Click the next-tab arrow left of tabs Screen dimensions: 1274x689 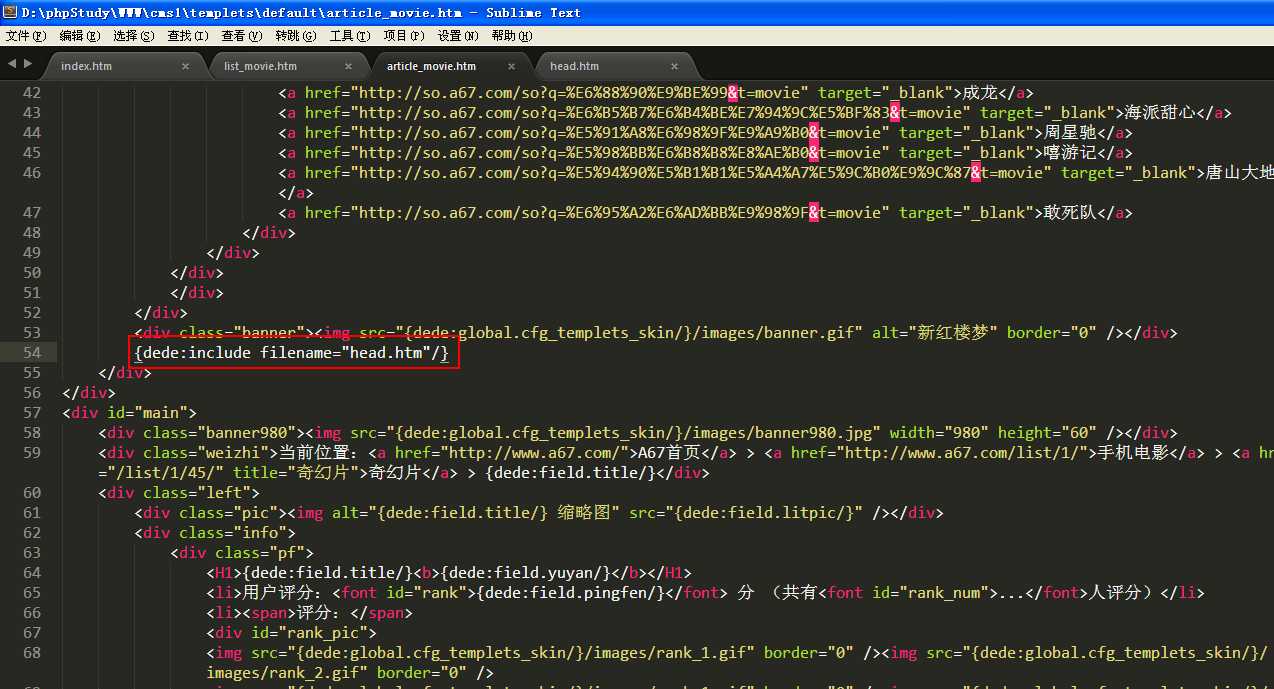(x=27, y=63)
